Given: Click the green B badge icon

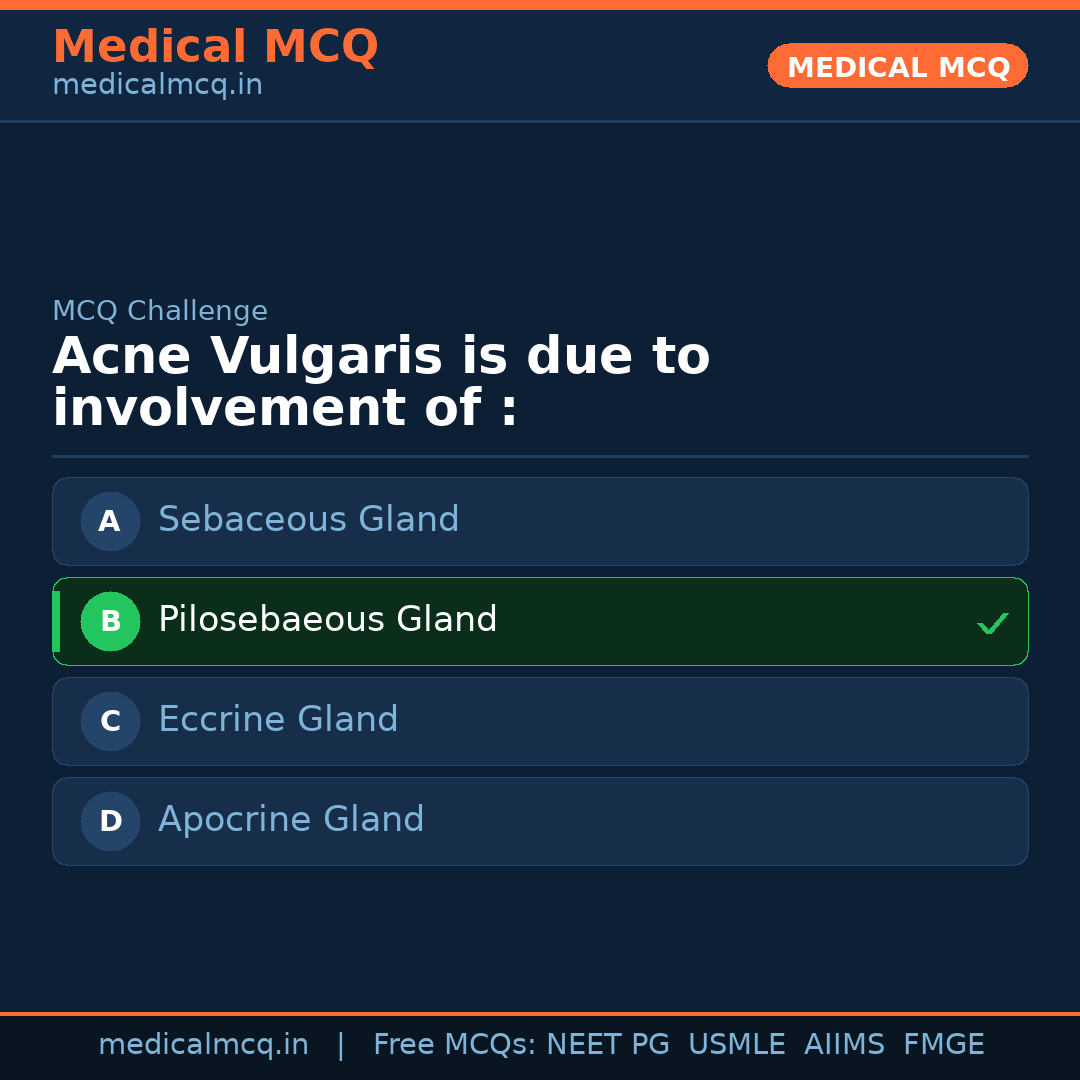Looking at the screenshot, I should (x=110, y=621).
